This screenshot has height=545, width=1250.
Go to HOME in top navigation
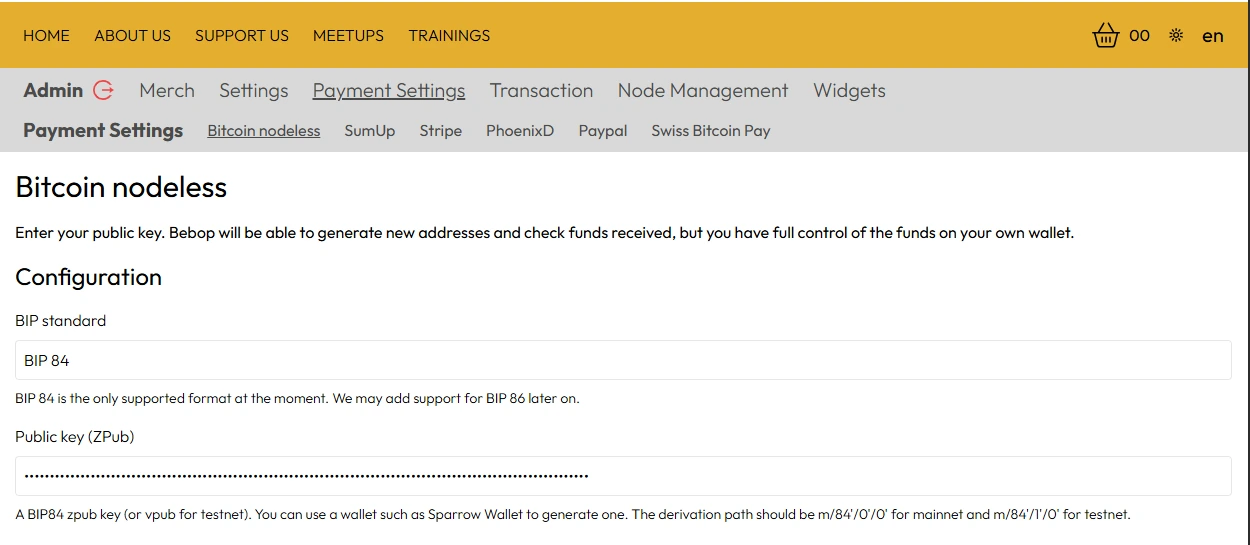46,36
